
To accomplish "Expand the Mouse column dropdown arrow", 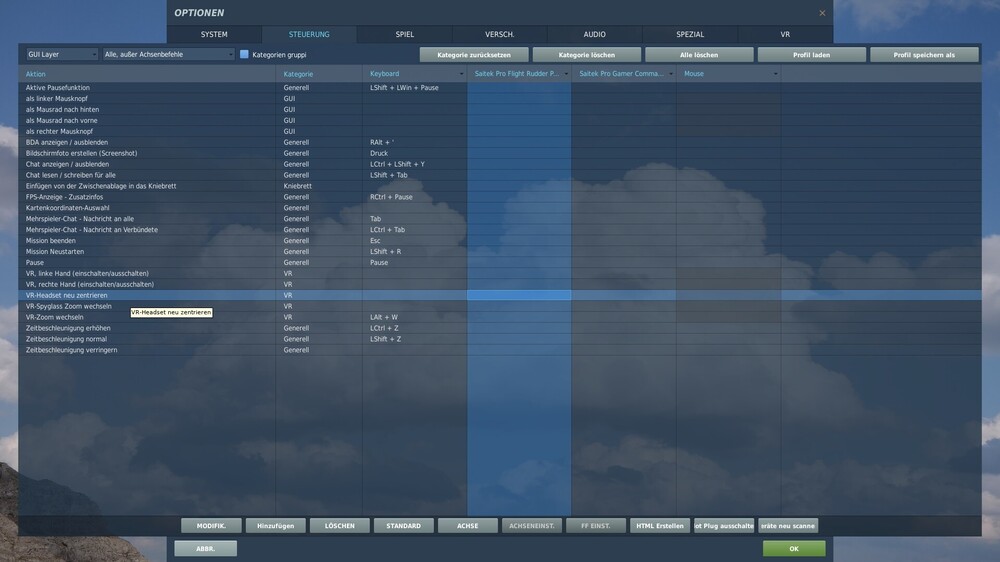I will pyautogui.click(x=776, y=74).
